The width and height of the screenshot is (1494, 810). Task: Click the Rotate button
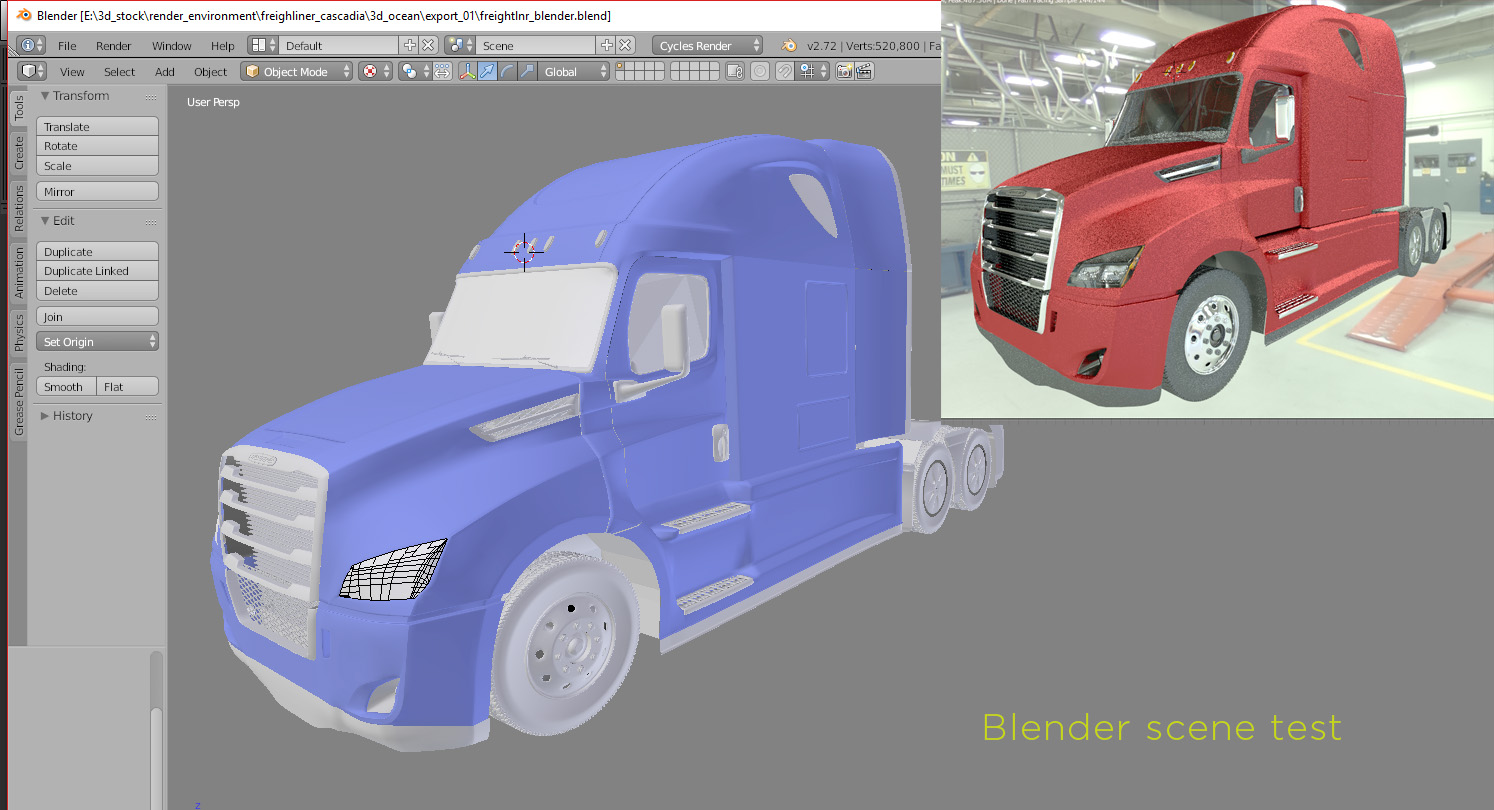pos(98,146)
